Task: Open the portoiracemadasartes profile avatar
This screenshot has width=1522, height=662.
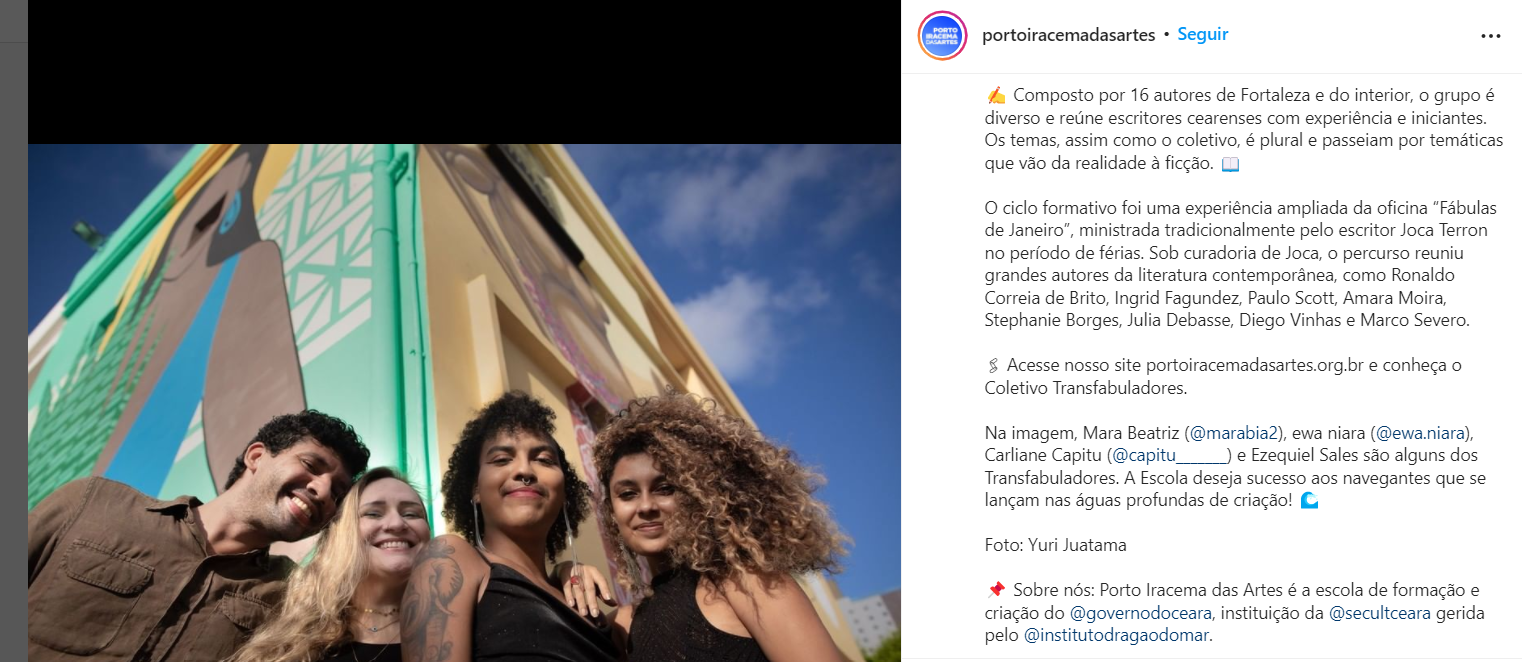Action: click(x=942, y=35)
